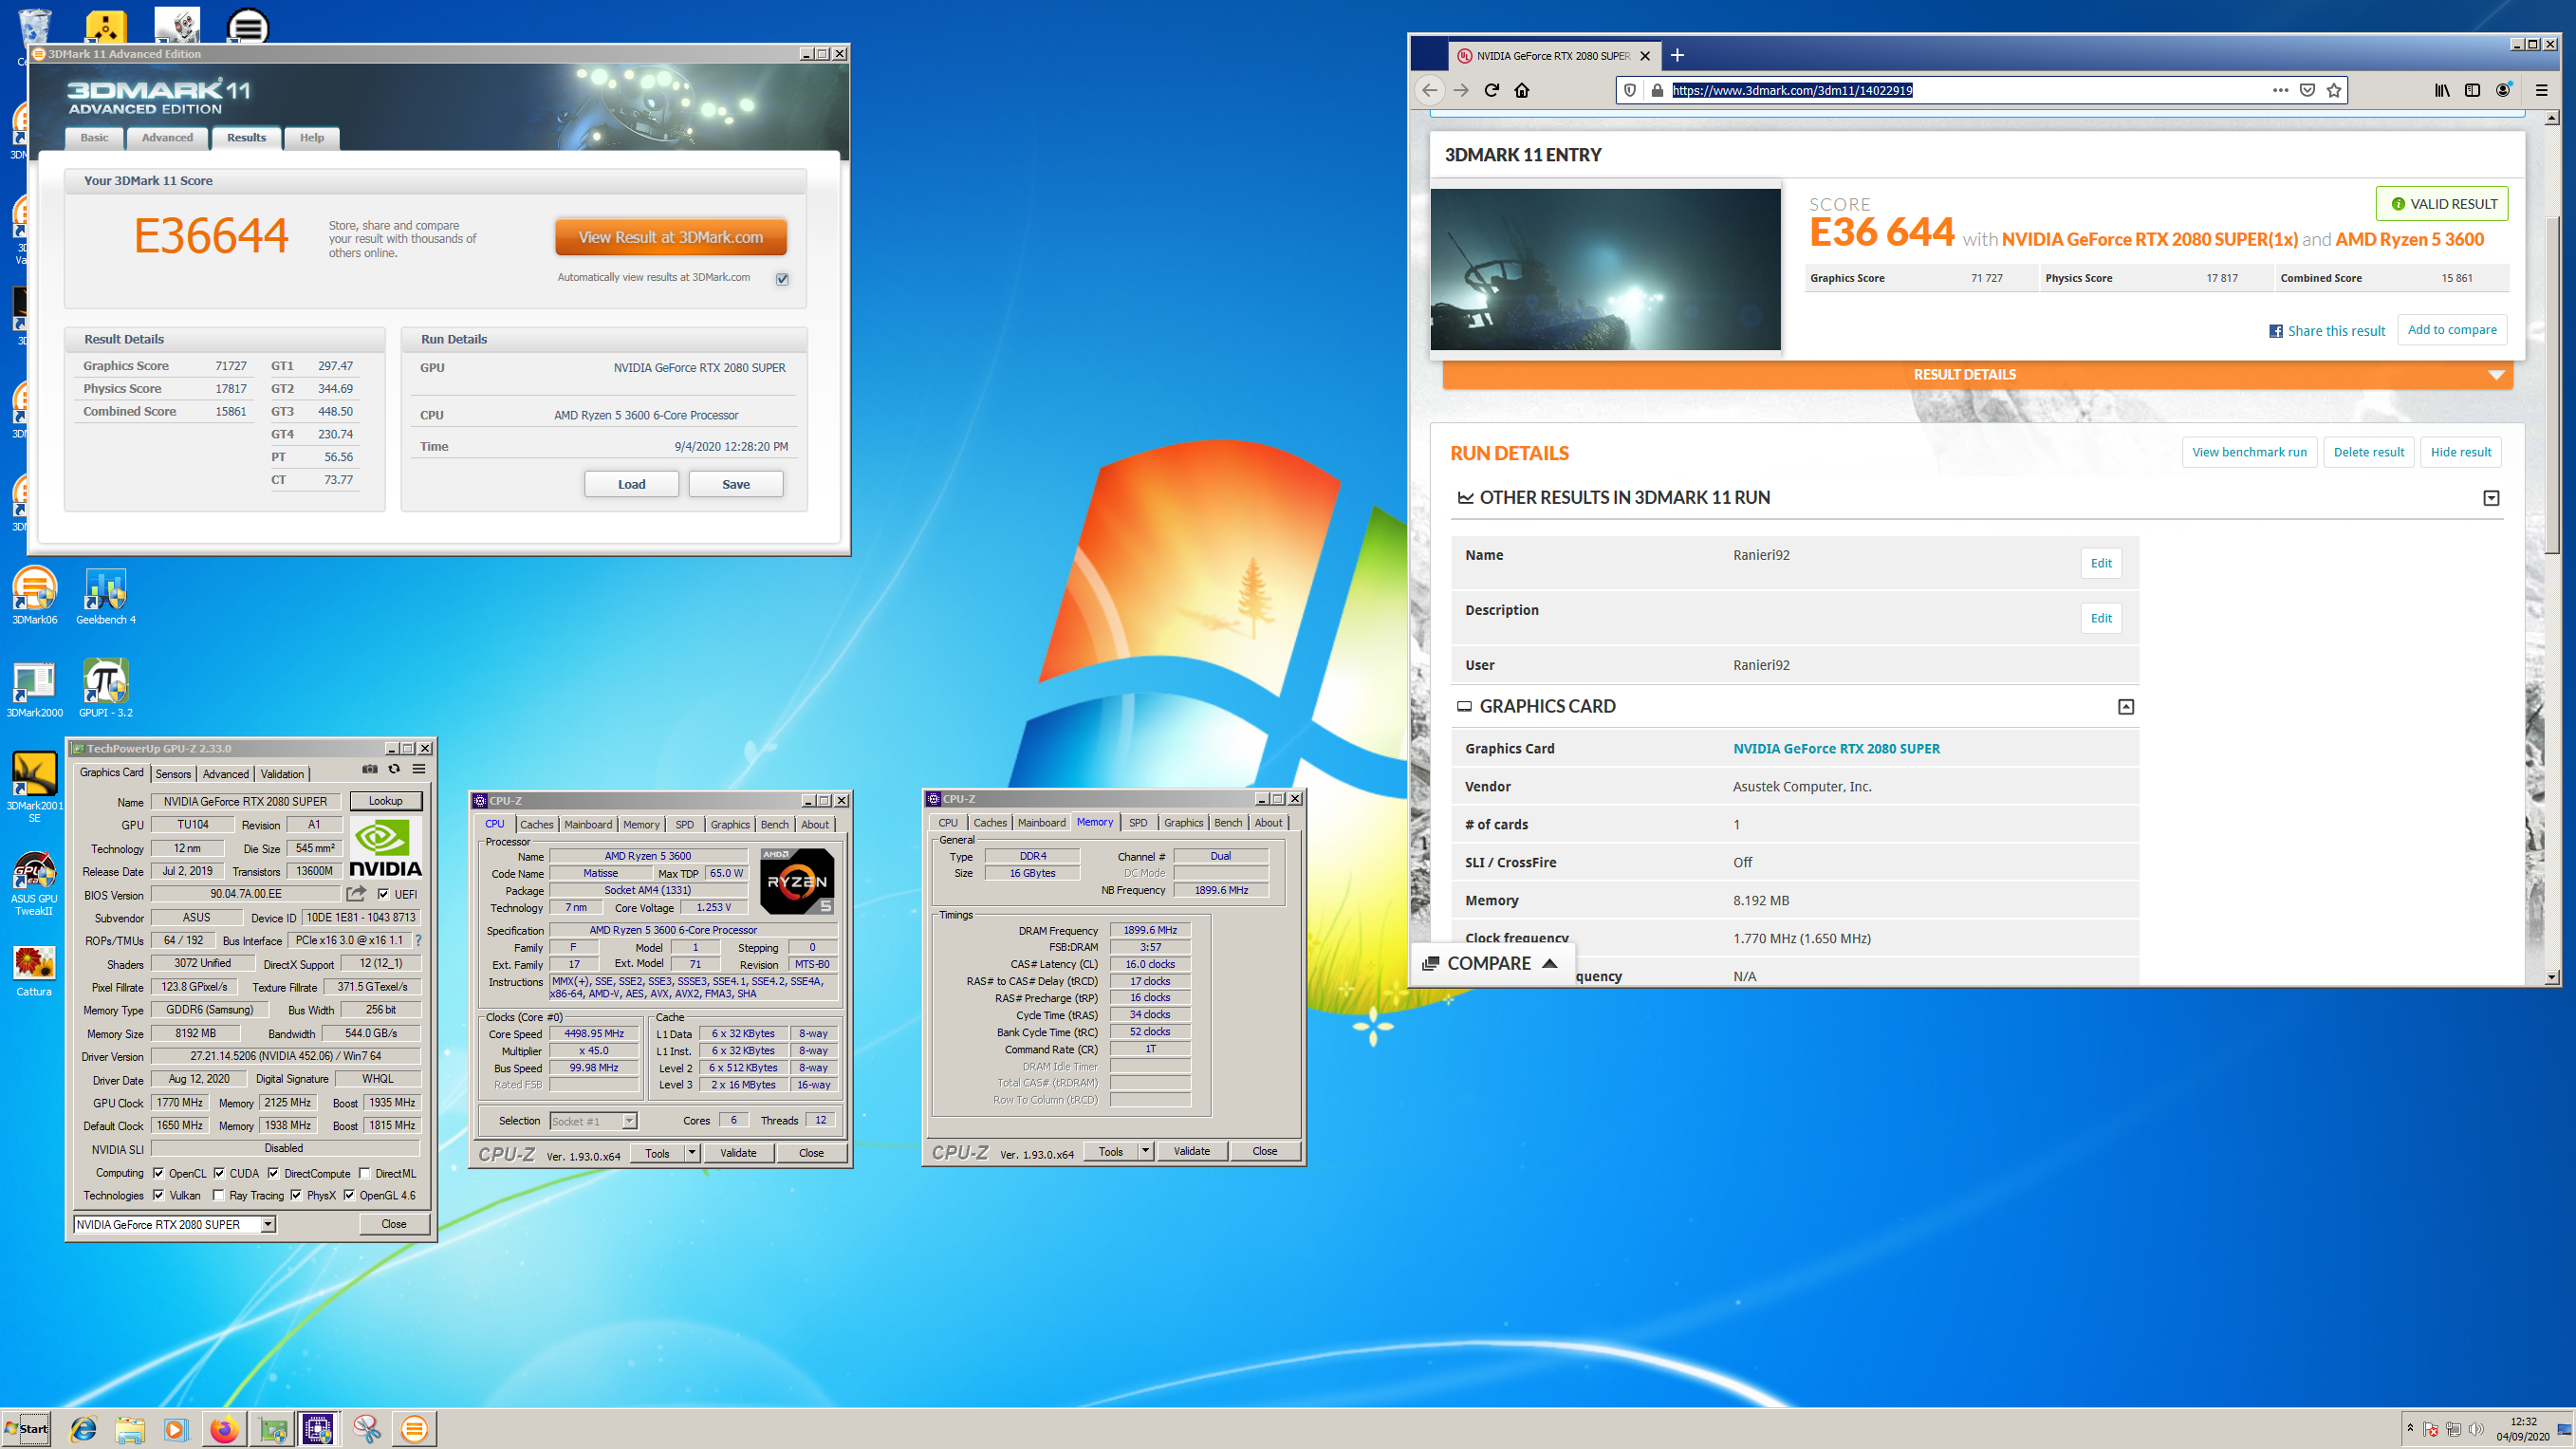Image resolution: width=2576 pixels, height=1449 pixels.
Task: Click Firefox reload button
Action: coord(1491,90)
